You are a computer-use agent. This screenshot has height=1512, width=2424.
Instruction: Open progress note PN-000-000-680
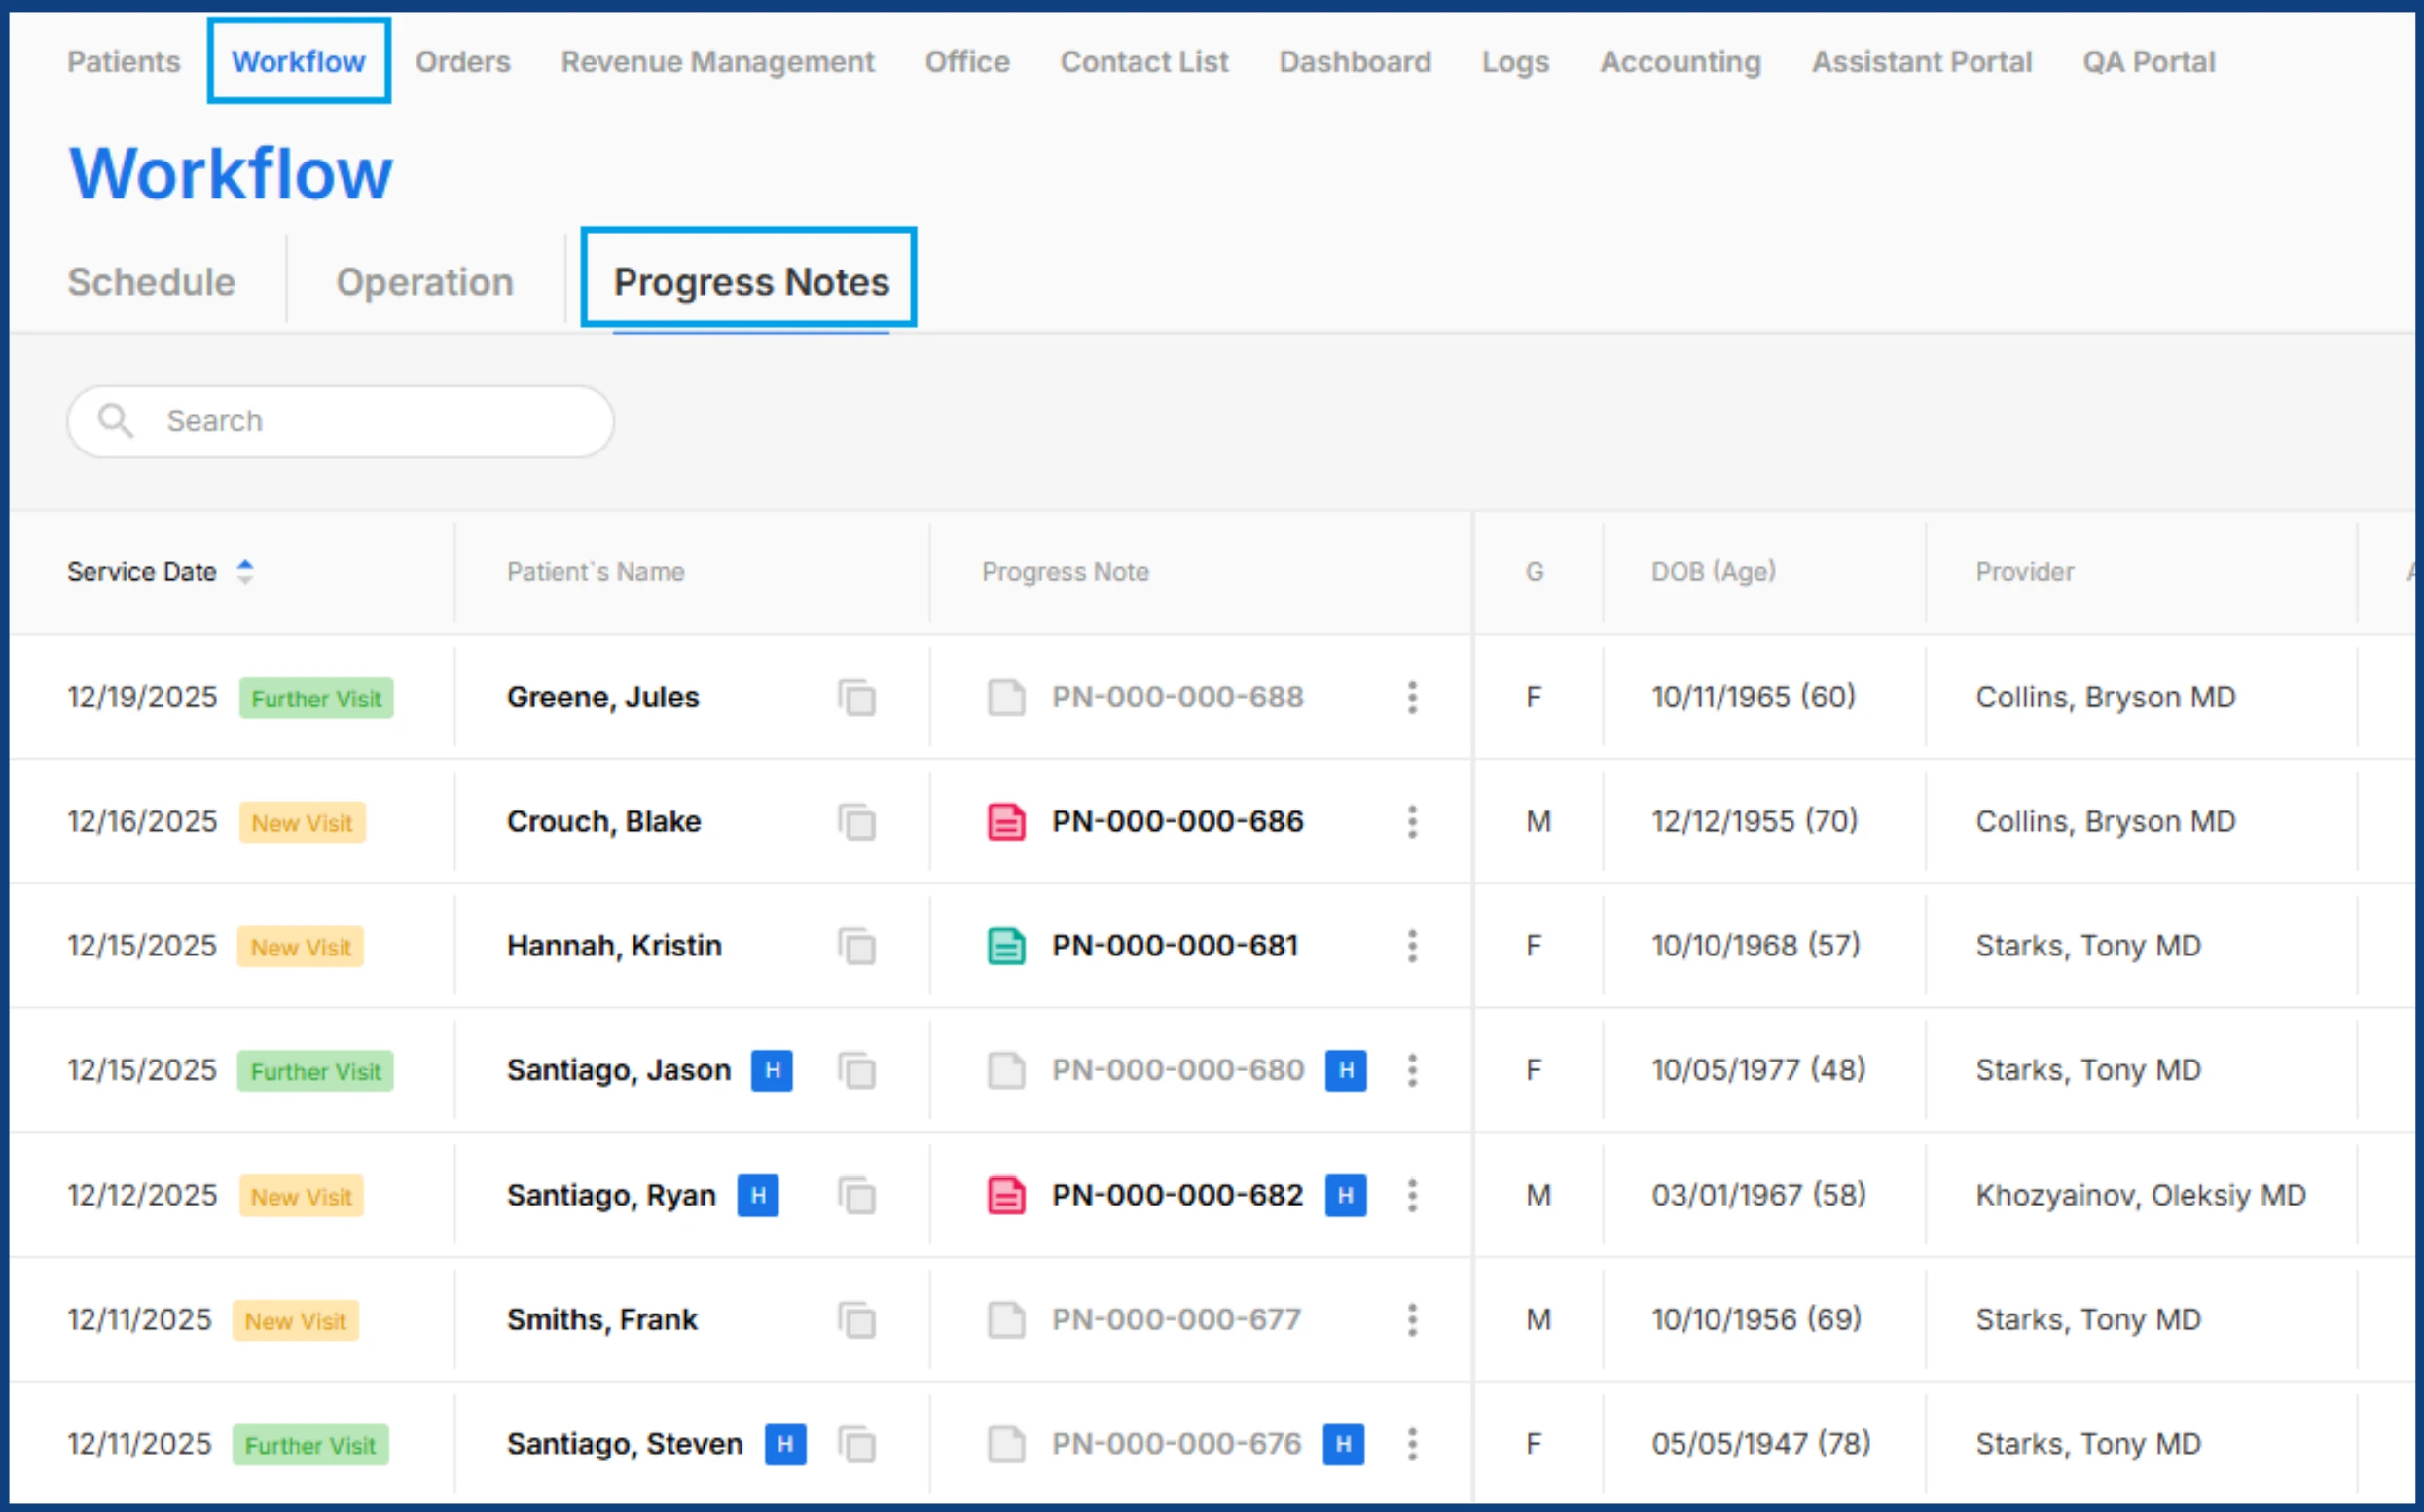[x=1177, y=1070]
